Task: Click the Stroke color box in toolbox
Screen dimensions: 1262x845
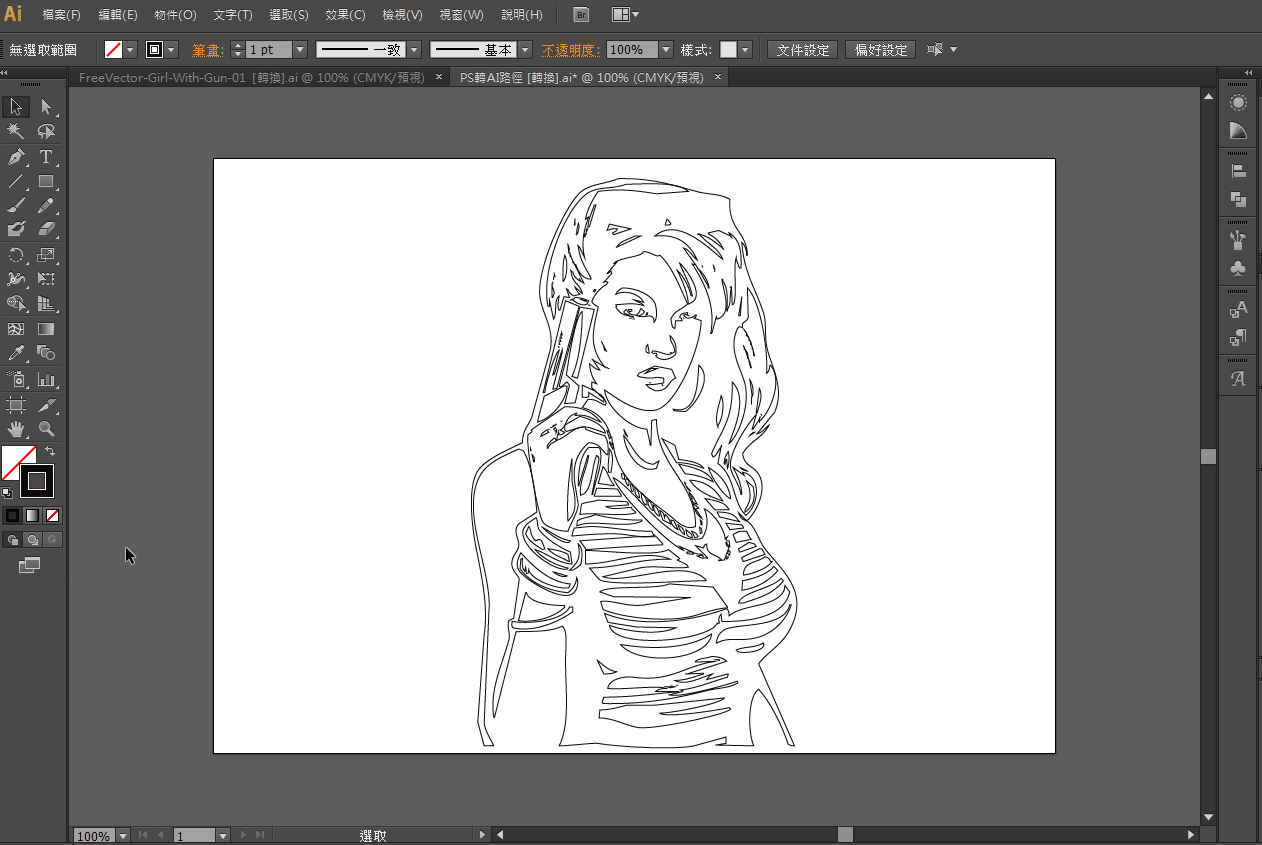Action: (37, 481)
